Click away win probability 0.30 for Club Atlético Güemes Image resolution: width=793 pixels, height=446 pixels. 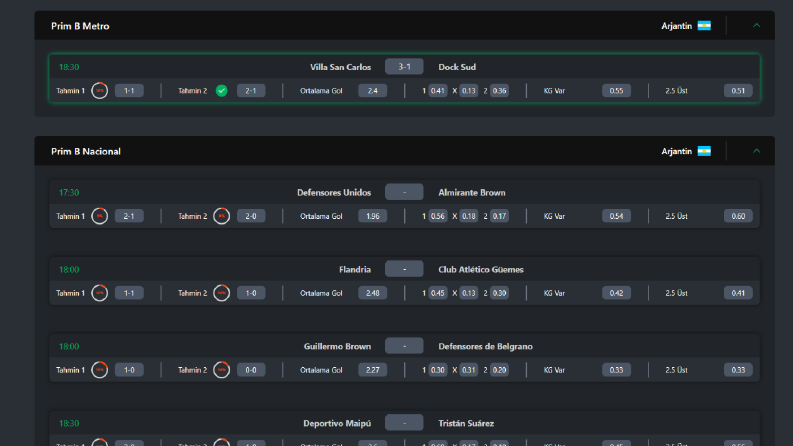click(x=499, y=293)
